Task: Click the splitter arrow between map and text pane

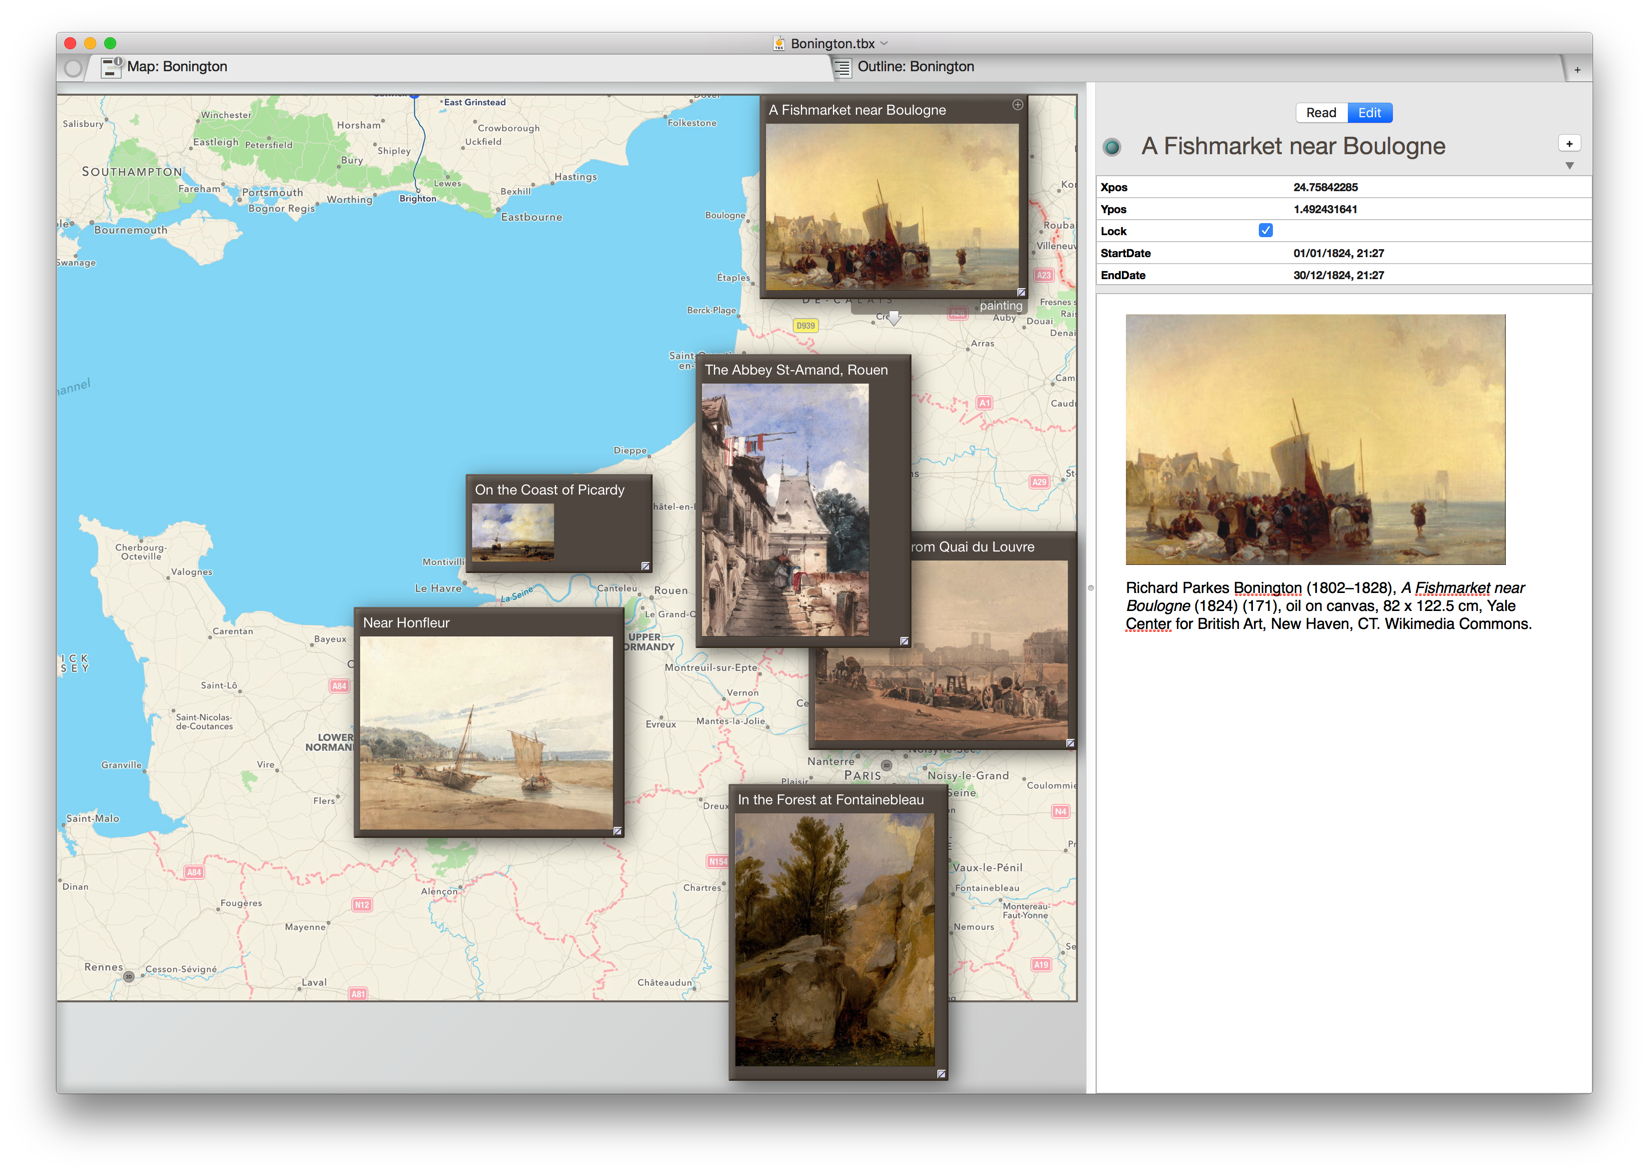Action: coord(1090,588)
